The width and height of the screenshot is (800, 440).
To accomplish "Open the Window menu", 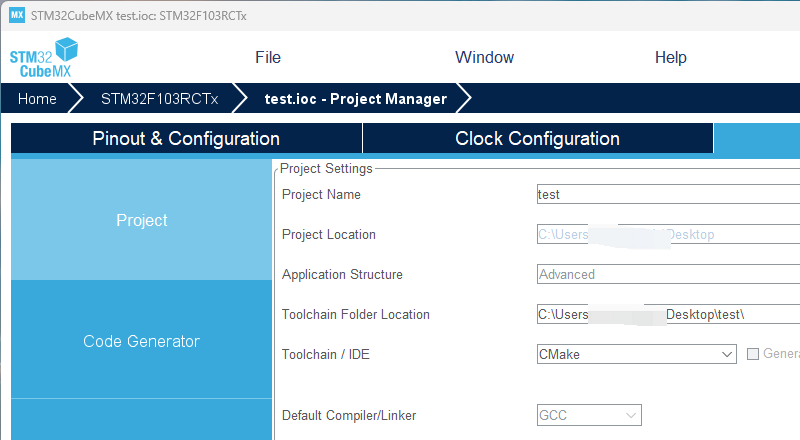I will pyautogui.click(x=484, y=57).
